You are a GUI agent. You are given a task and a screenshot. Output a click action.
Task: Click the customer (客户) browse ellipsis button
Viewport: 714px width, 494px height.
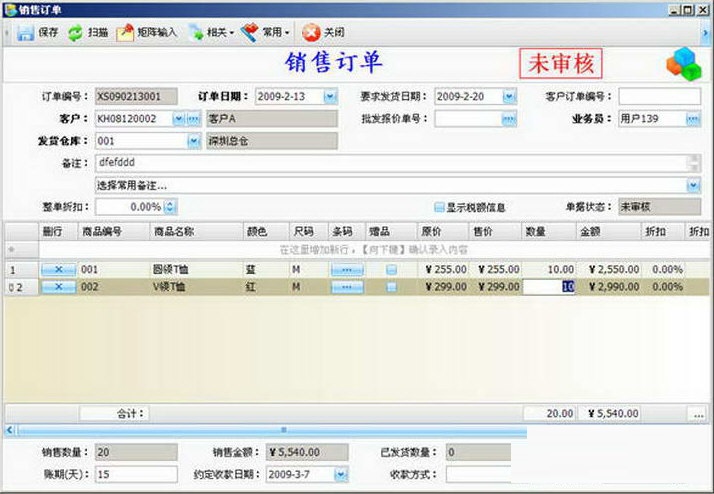tap(194, 119)
